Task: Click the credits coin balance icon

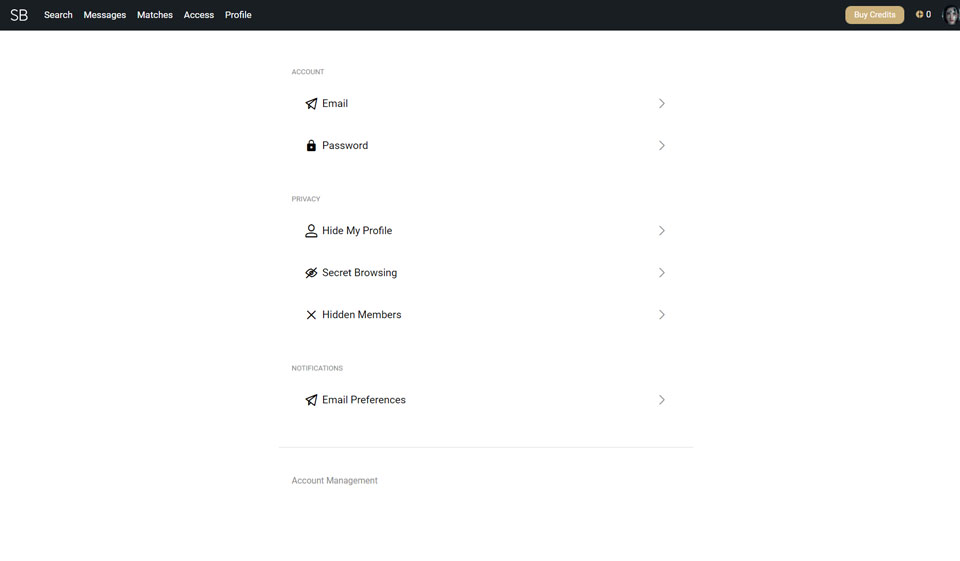Action: (919, 15)
